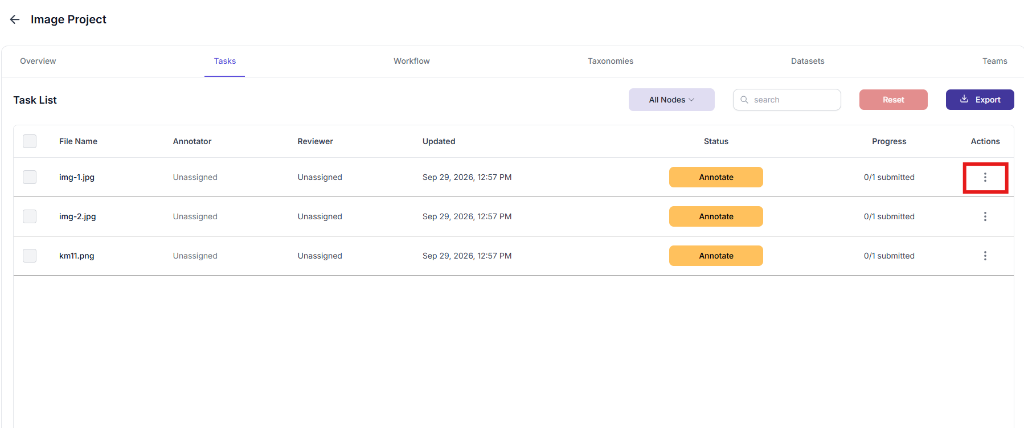The width and height of the screenshot is (1024, 428).
Task: Go back using the arrow beside Image Project
Action: [x=14, y=20]
